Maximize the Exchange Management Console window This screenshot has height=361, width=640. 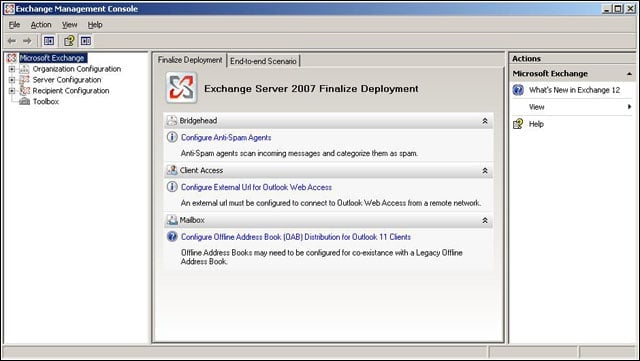tap(618, 9)
